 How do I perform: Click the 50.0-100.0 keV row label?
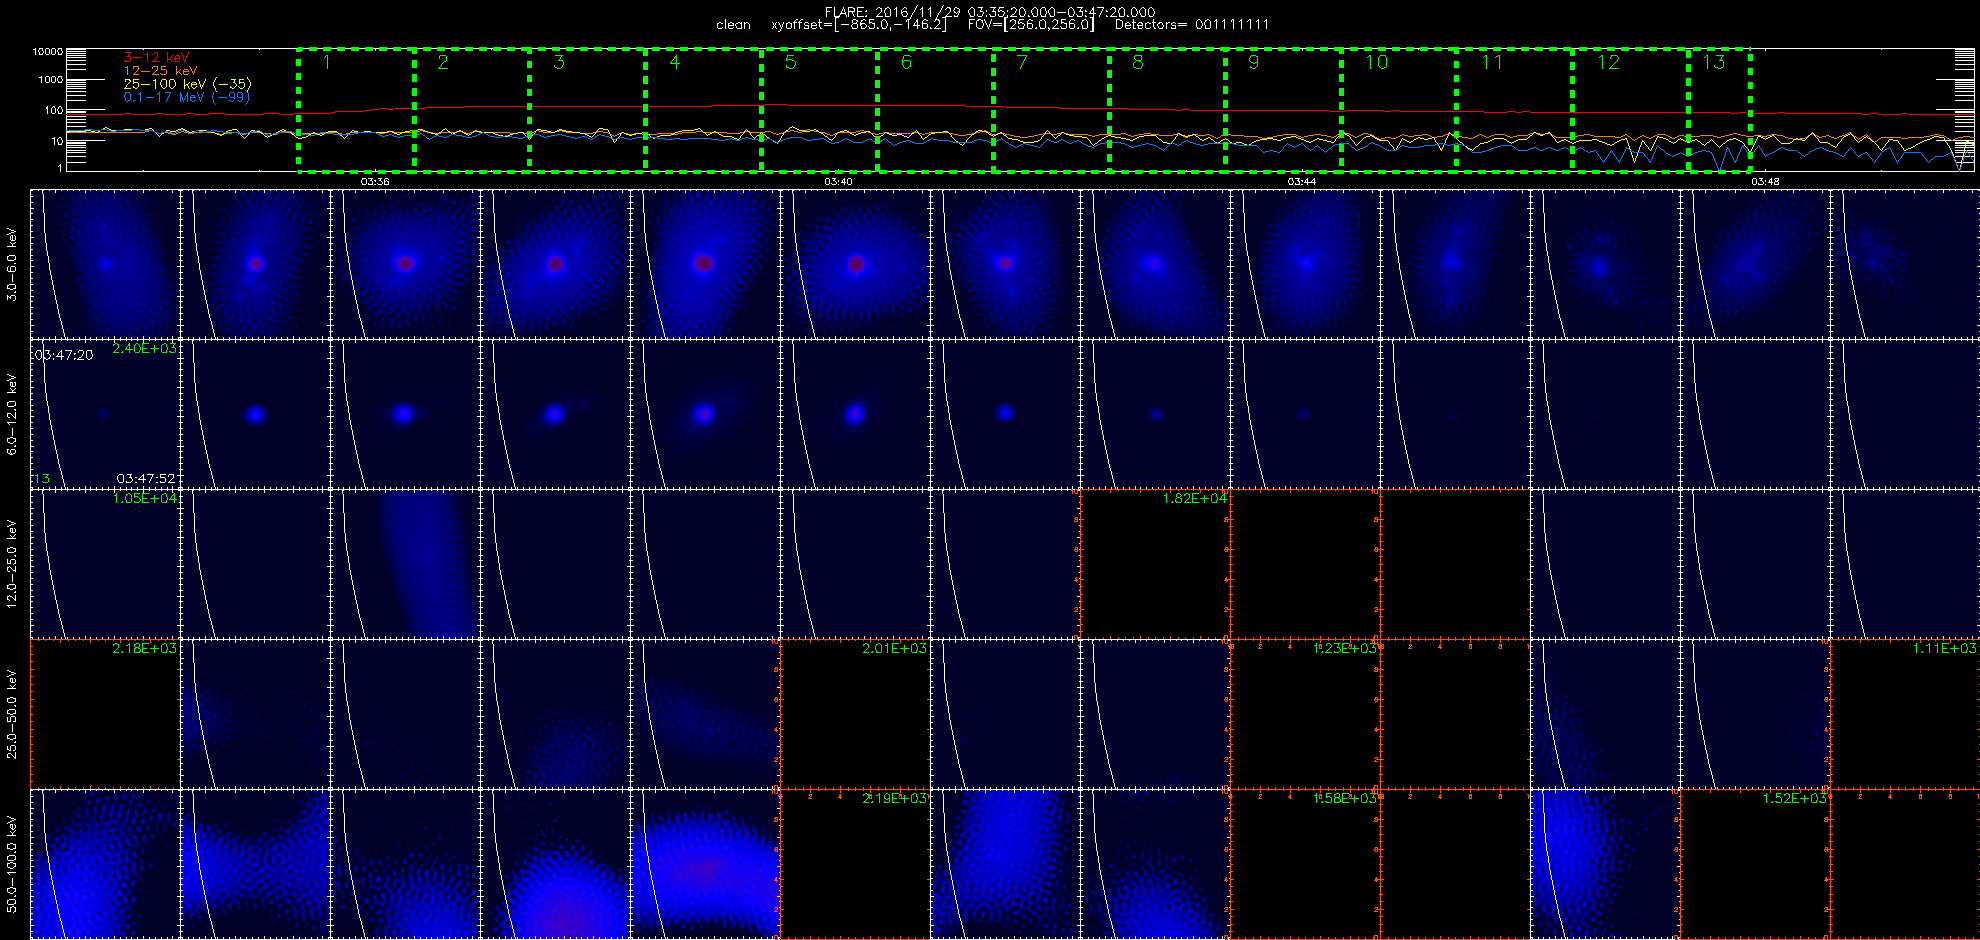point(12,864)
